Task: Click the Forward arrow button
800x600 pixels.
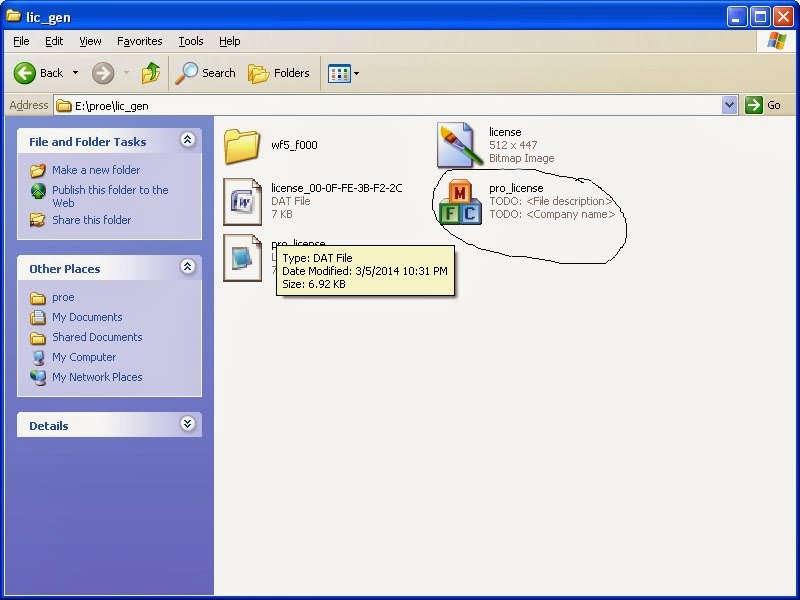Action: click(x=103, y=73)
